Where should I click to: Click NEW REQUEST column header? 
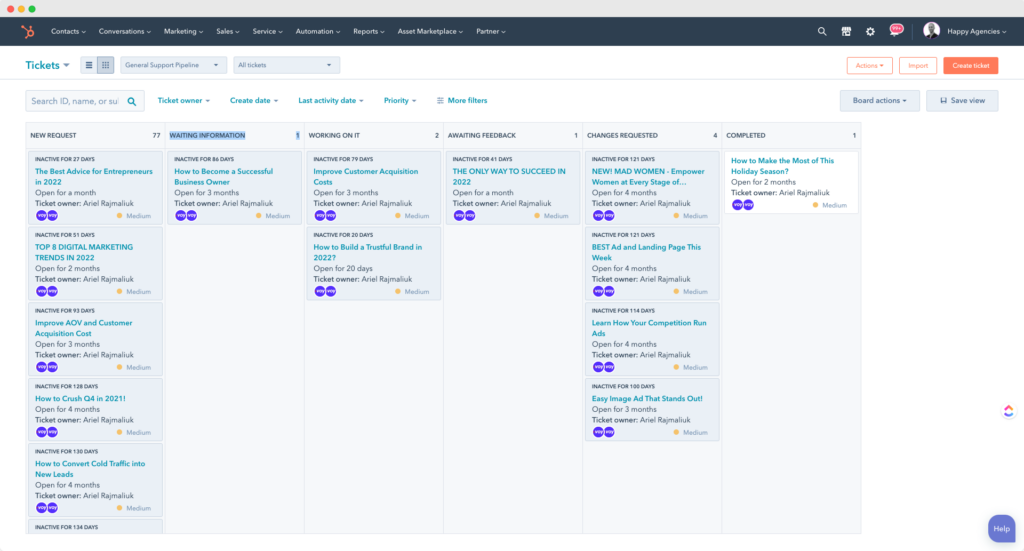53,135
